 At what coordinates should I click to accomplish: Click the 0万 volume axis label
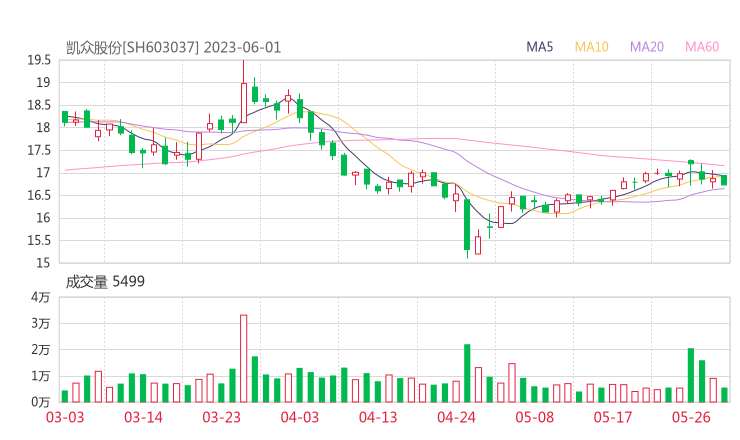click(41, 402)
